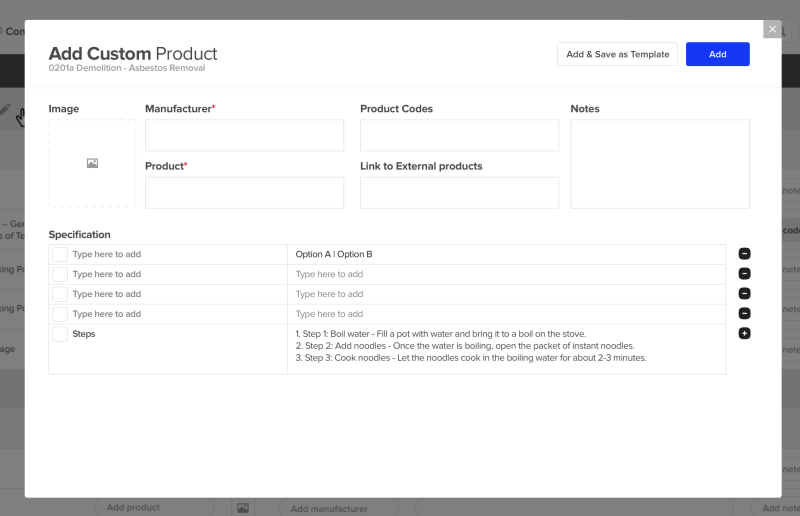Click minus icon on third specification row
The height and width of the screenshot is (516, 800).
[x=744, y=294]
